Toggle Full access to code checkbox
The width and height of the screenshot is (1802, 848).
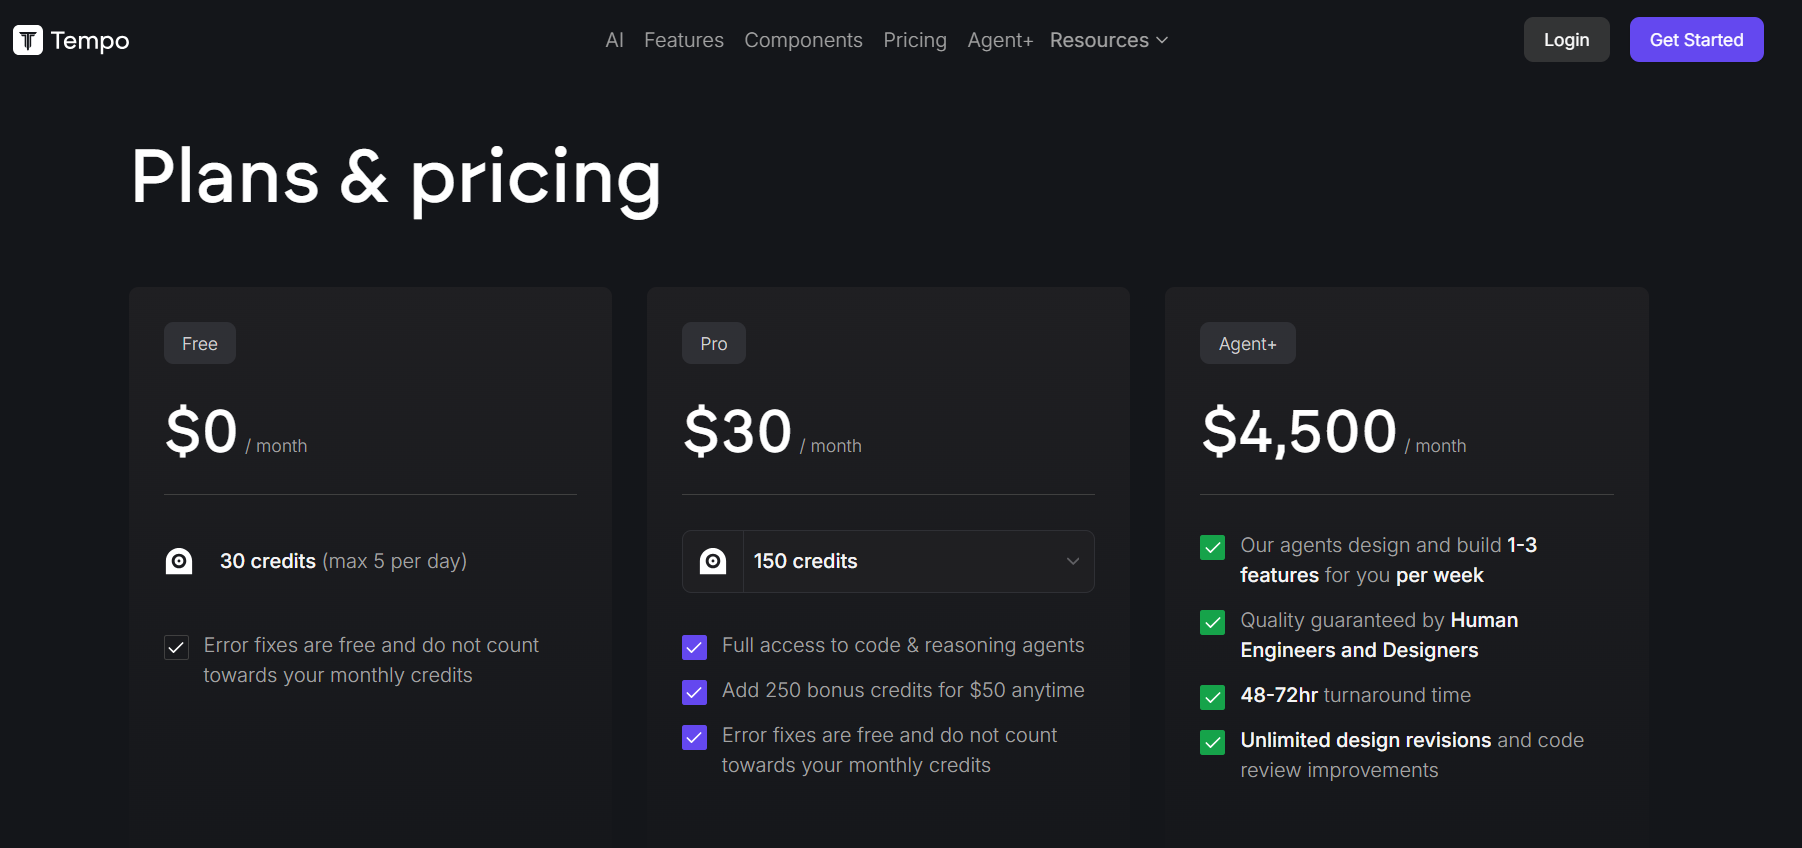[694, 647]
